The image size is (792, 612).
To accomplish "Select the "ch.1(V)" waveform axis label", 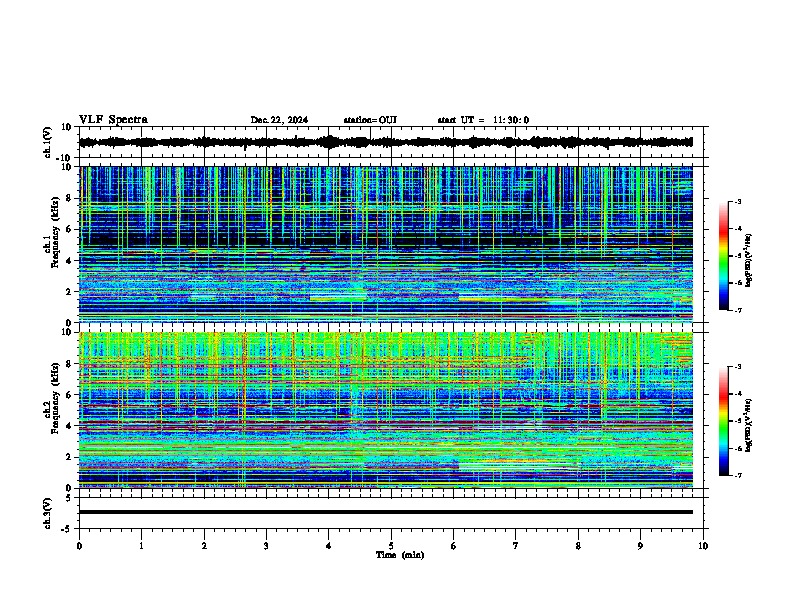I will tap(47, 142).
